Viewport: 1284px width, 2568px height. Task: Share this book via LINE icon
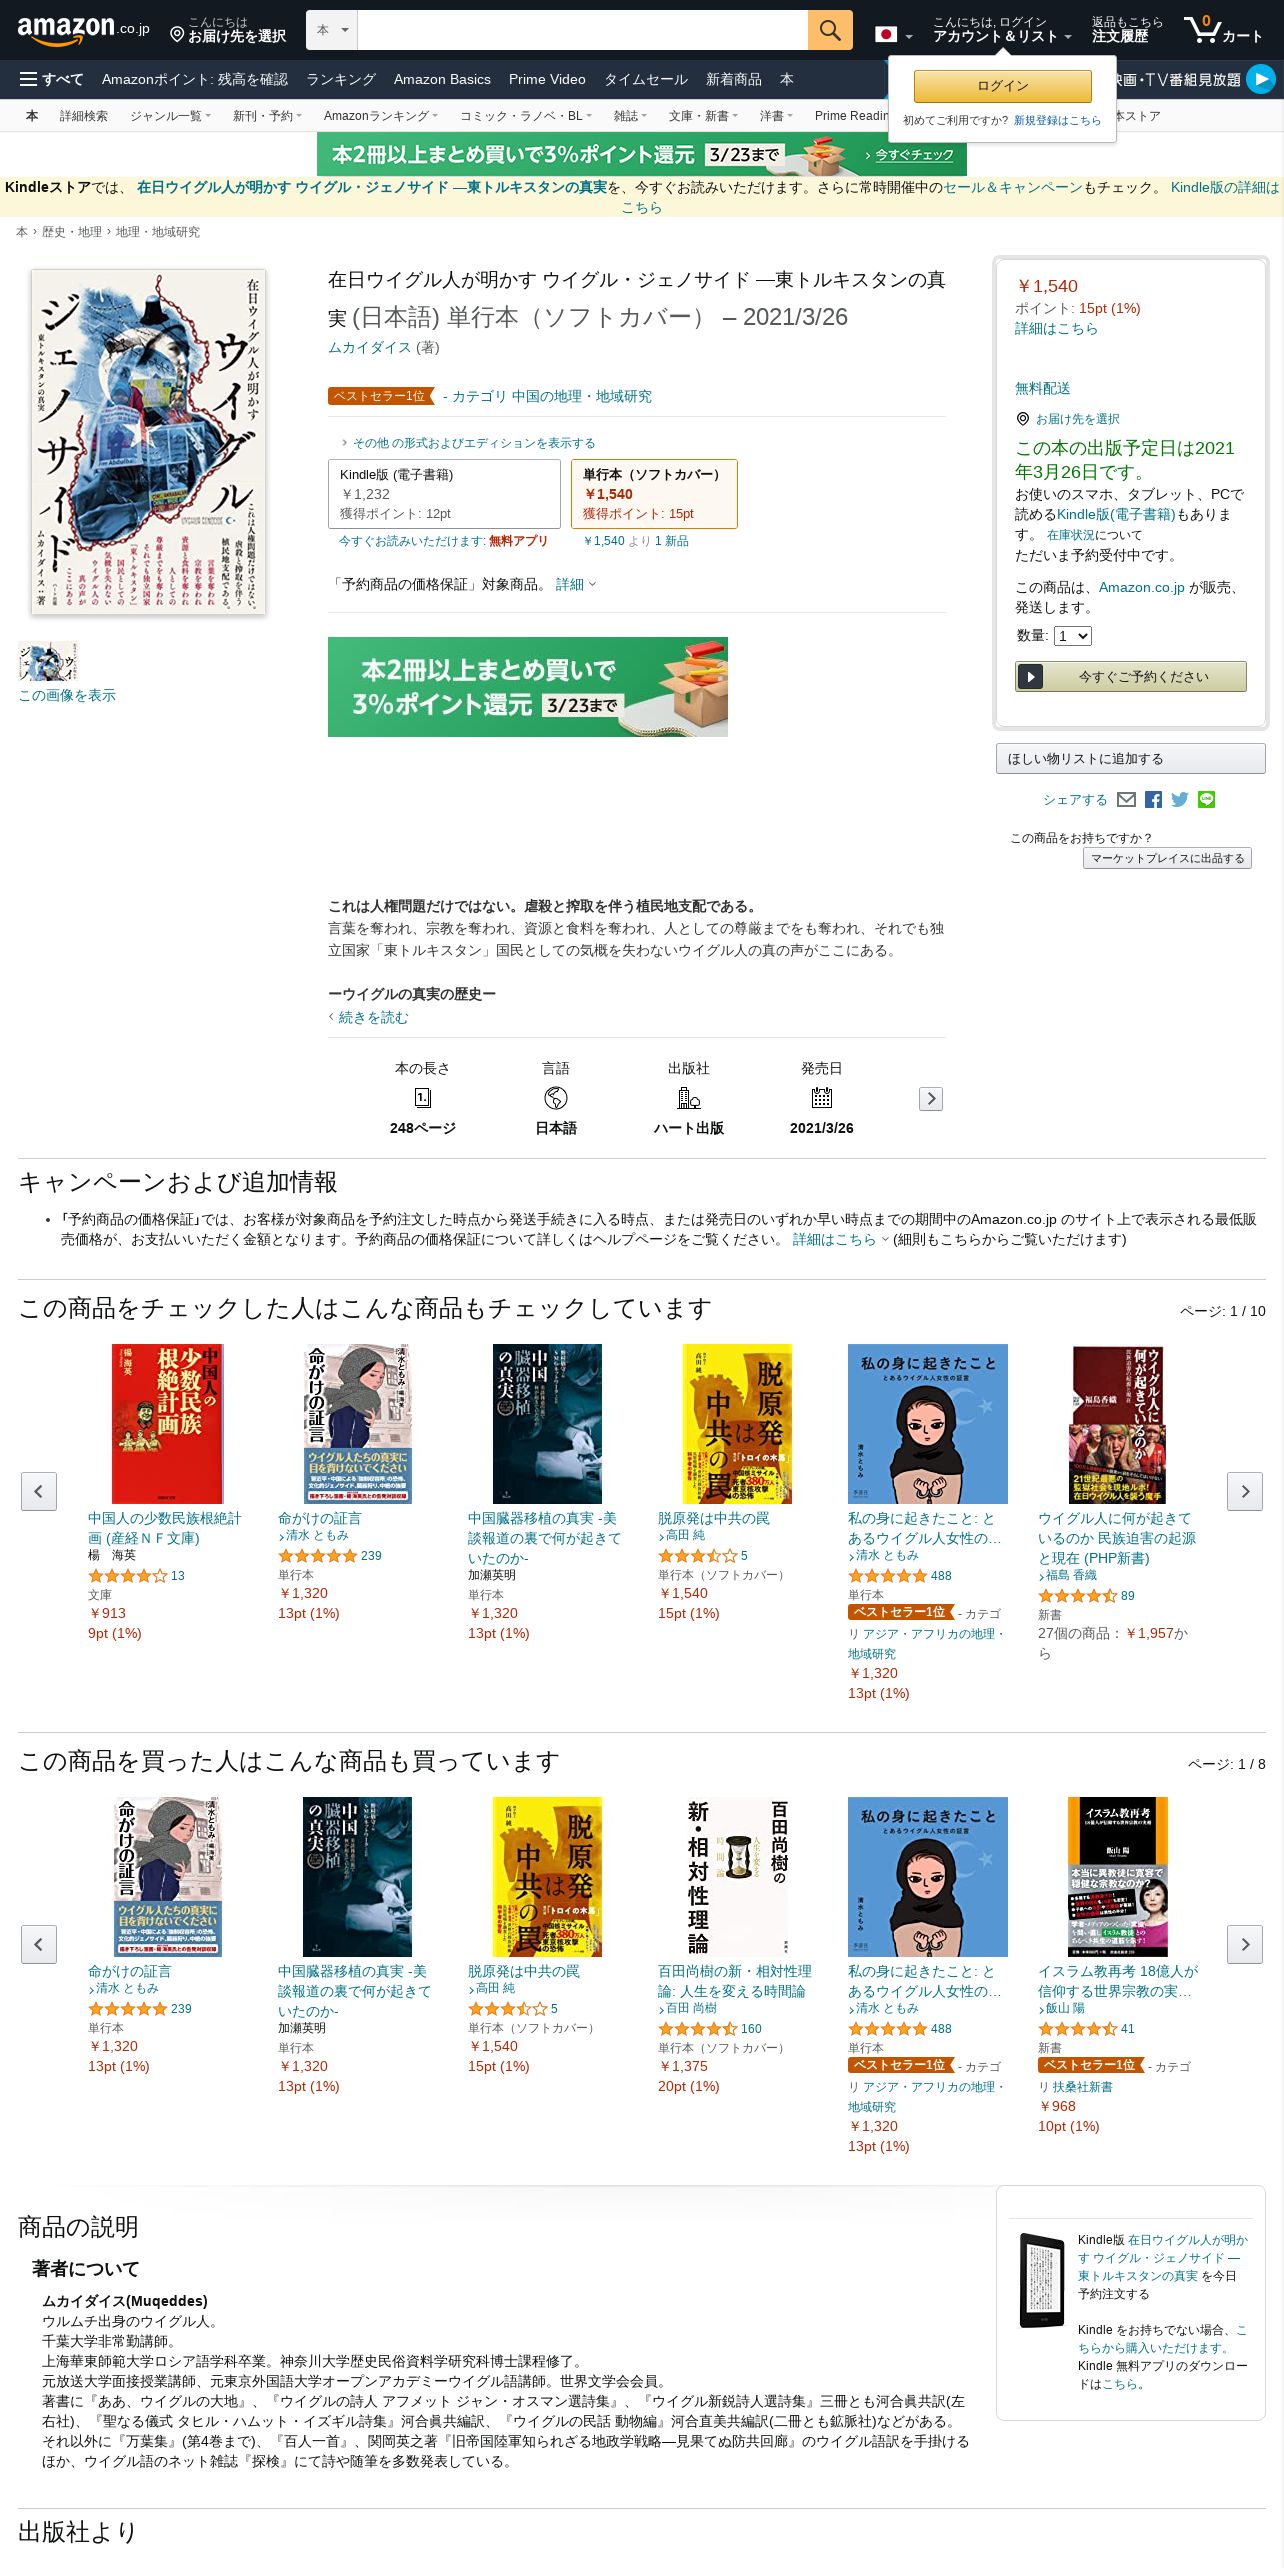(x=1207, y=800)
